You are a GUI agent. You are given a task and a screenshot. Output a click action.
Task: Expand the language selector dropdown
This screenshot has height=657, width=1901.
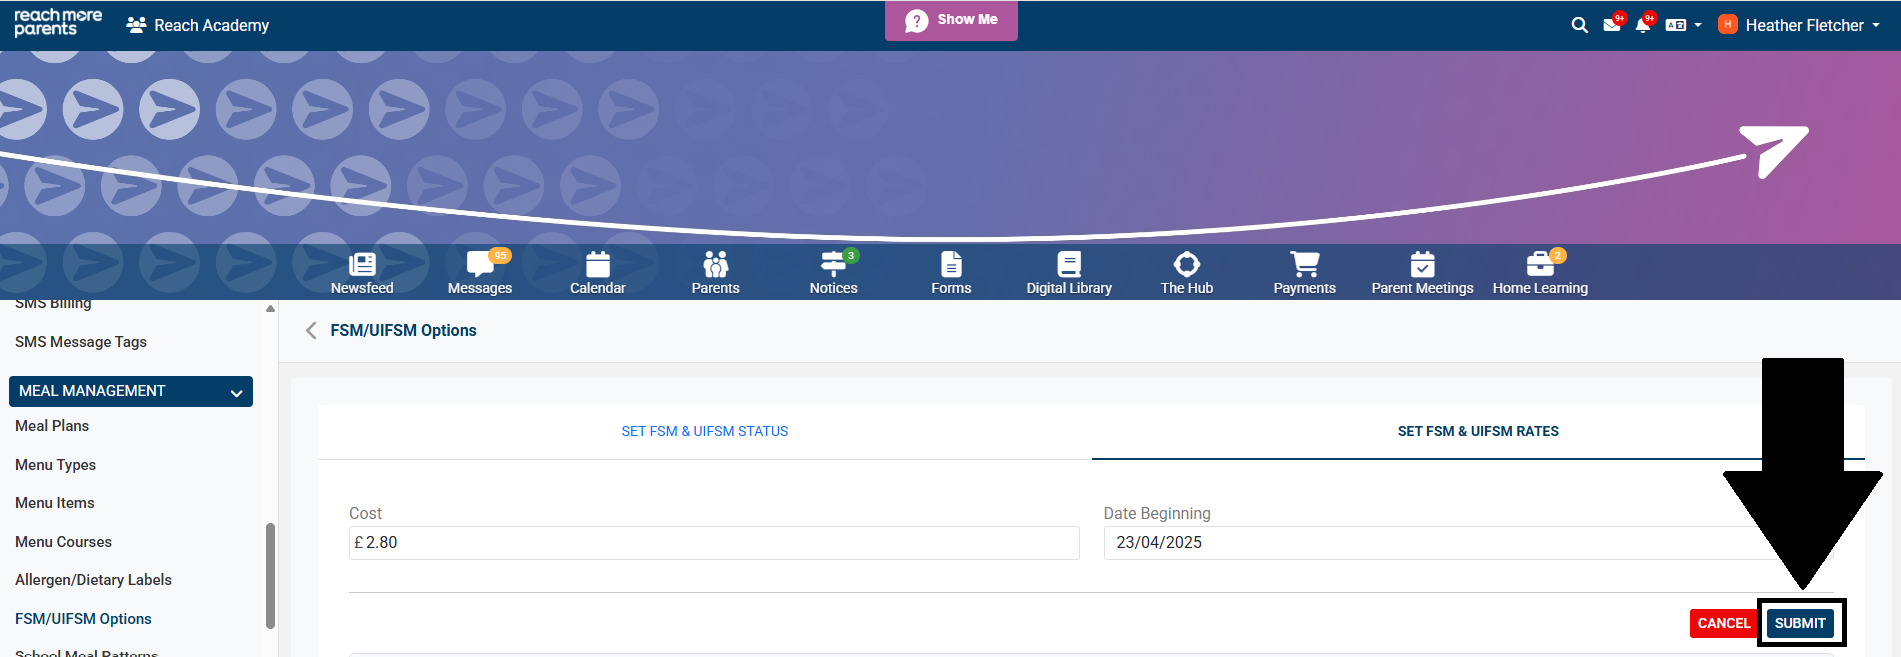coord(1683,25)
